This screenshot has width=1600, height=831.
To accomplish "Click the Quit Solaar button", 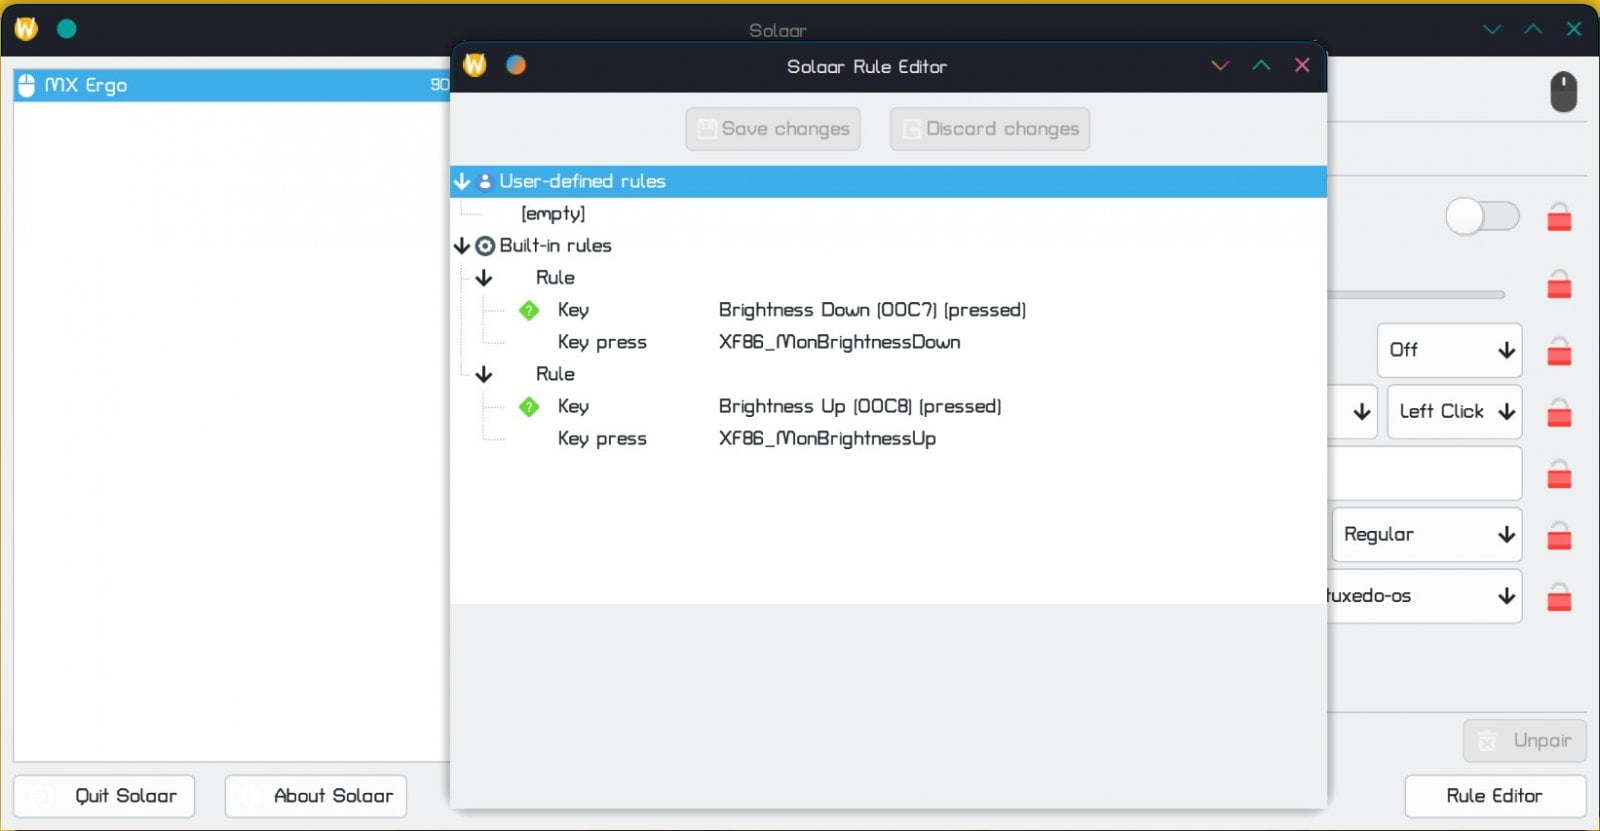I will click(104, 796).
